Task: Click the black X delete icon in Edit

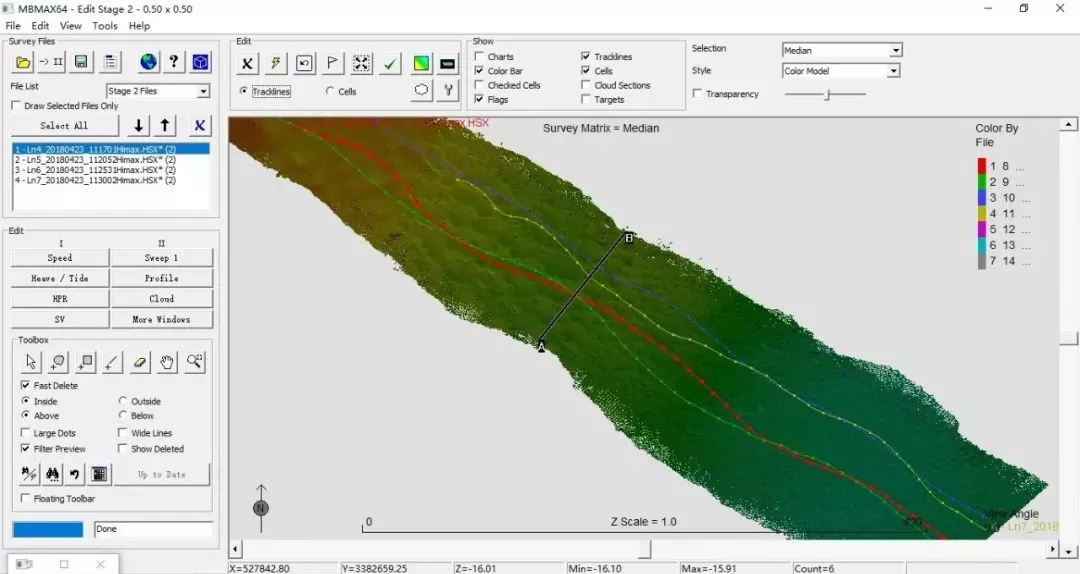Action: [x=247, y=64]
